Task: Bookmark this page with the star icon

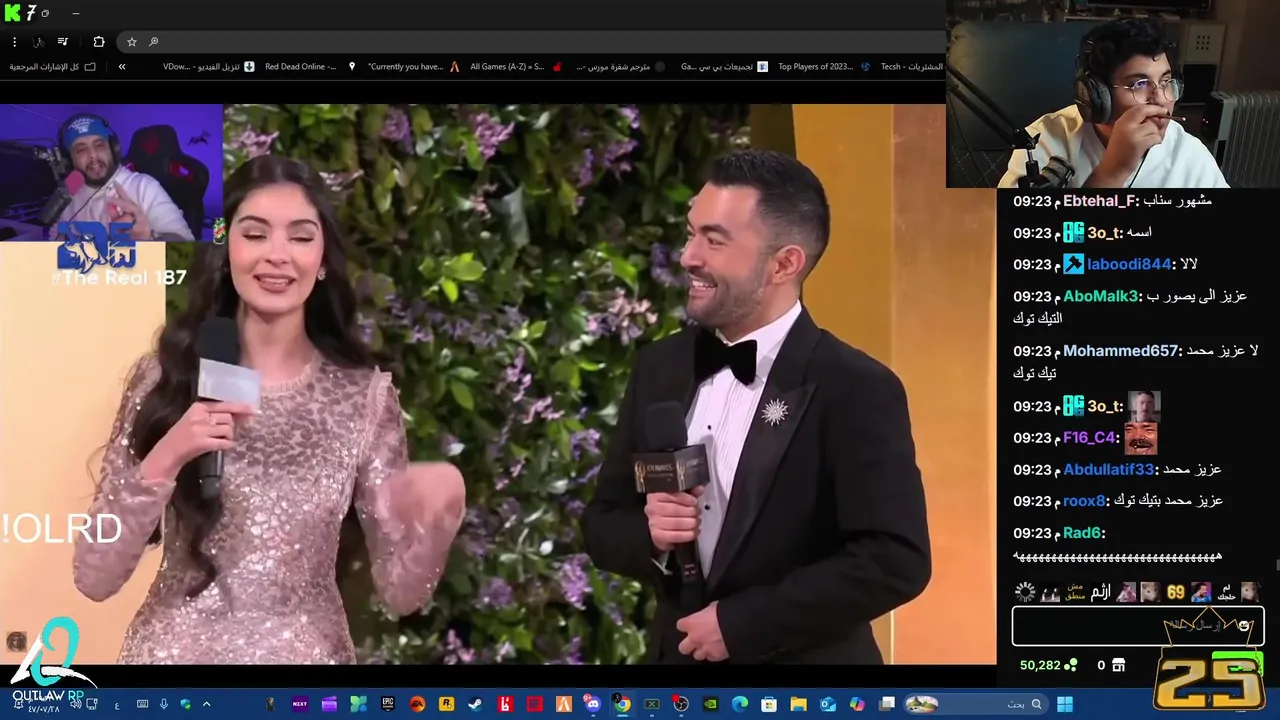Action: [x=131, y=42]
